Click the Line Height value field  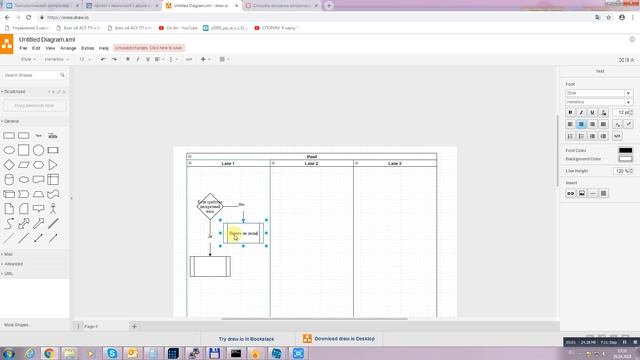tap(622, 171)
